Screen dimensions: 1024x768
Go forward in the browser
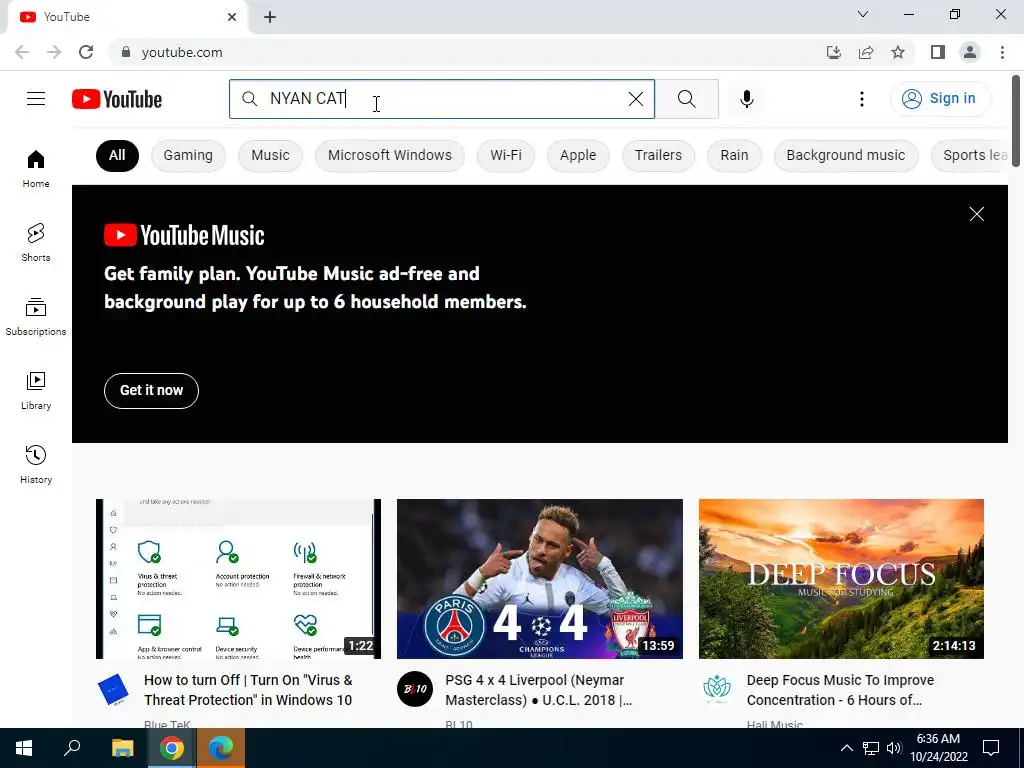54,52
